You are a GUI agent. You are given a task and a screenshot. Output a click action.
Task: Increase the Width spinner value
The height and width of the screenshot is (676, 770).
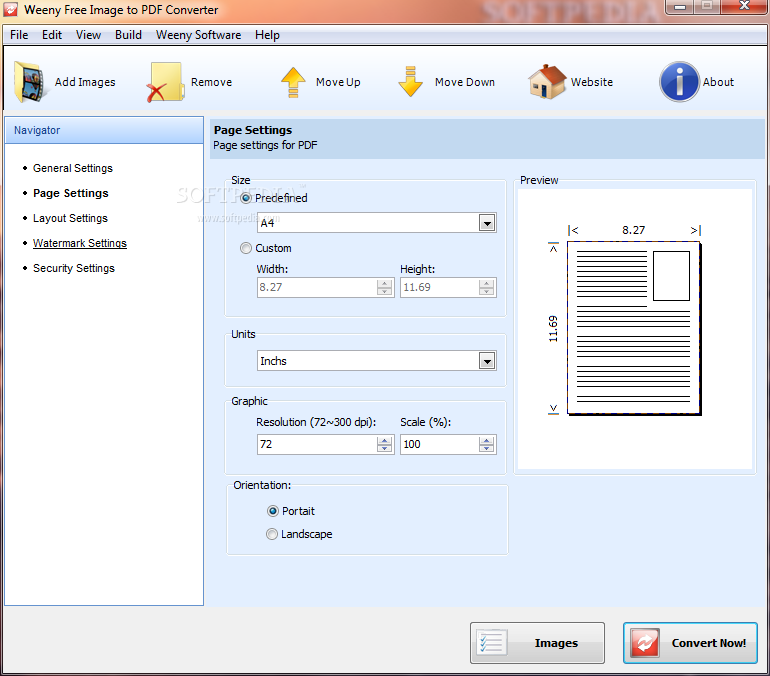pos(385,283)
